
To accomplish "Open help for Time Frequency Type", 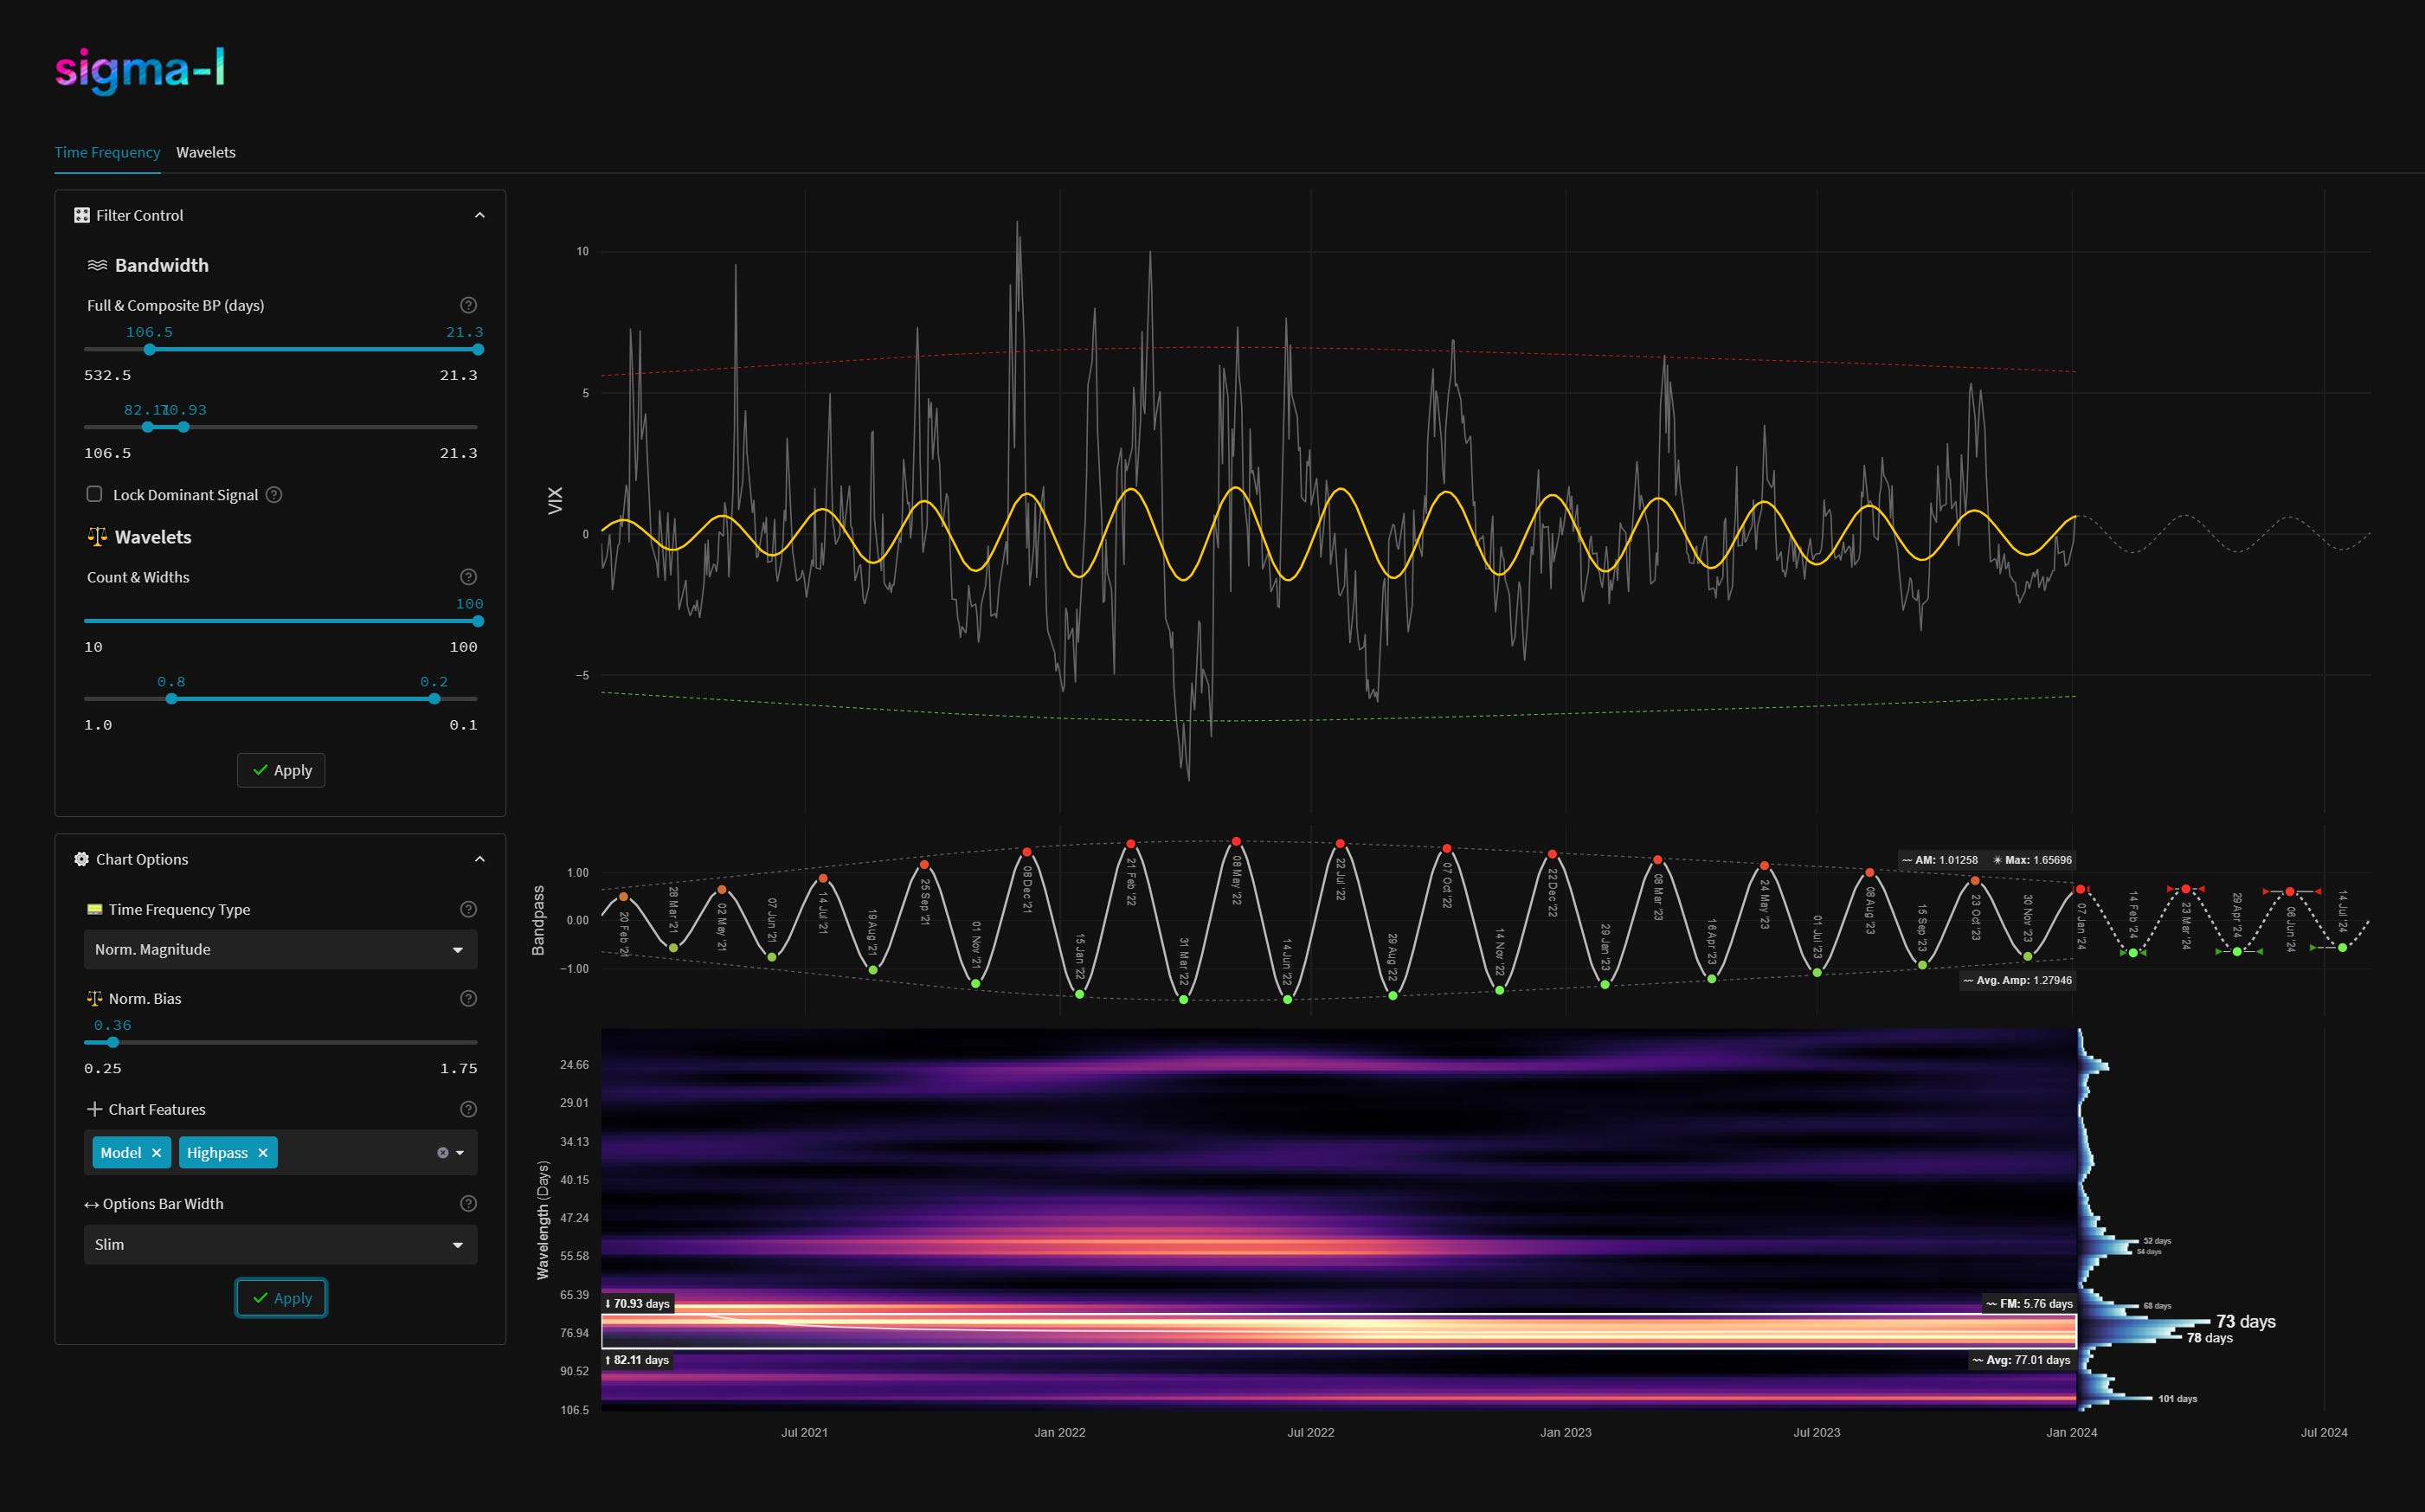I will pyautogui.click(x=468, y=909).
